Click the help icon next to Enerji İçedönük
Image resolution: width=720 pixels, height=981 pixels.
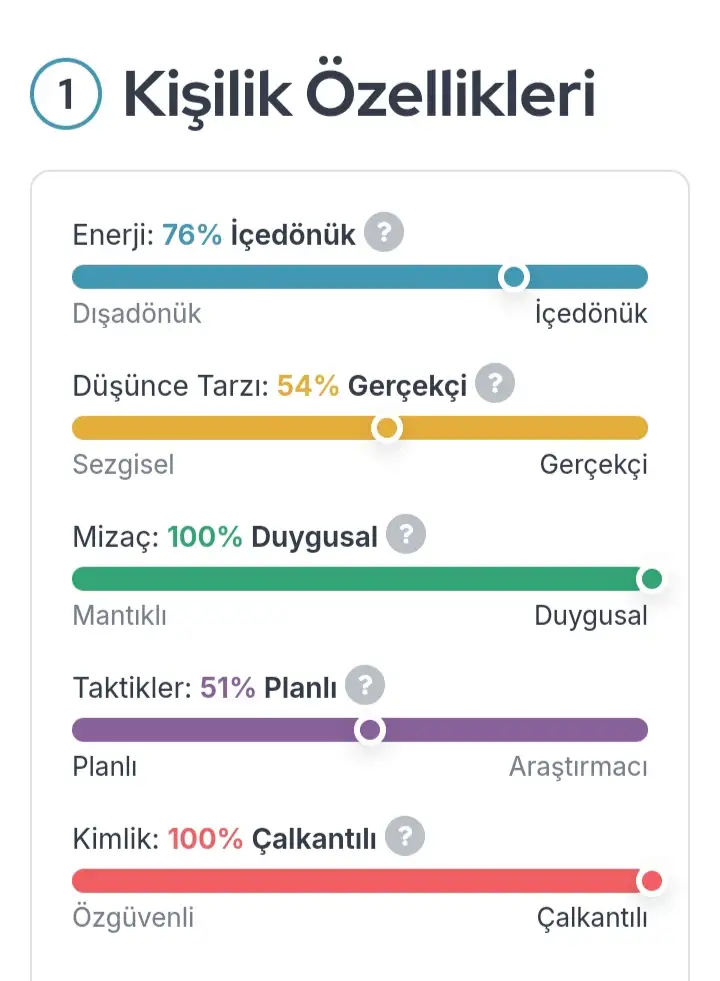point(384,234)
